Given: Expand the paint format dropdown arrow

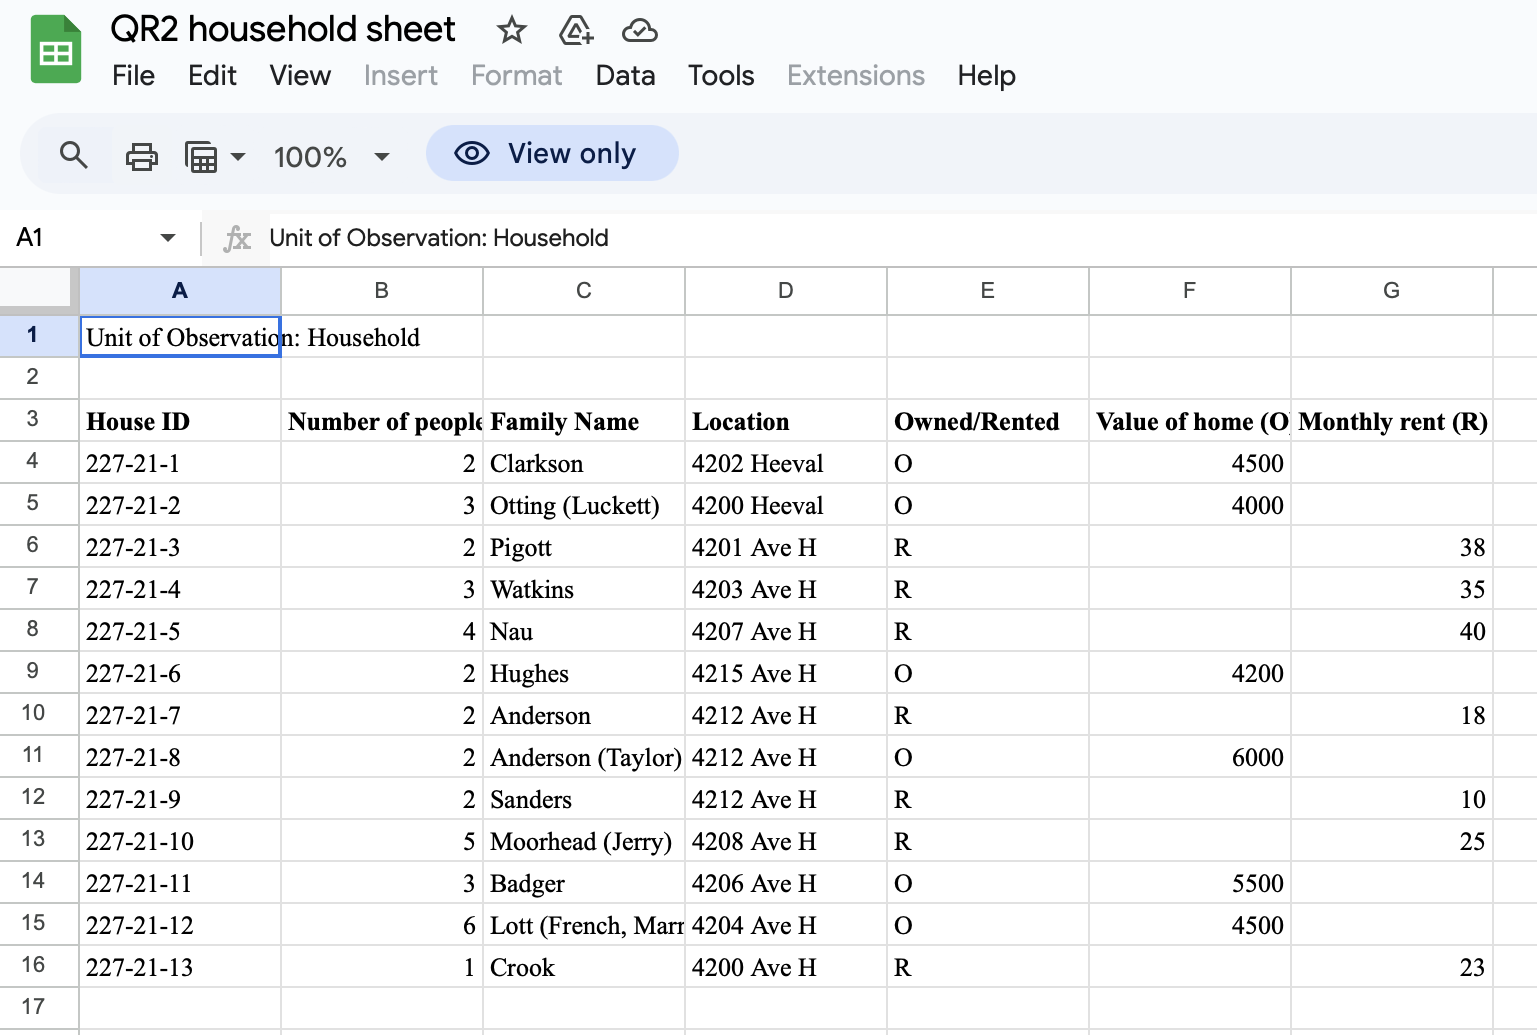Looking at the screenshot, I should (x=237, y=156).
